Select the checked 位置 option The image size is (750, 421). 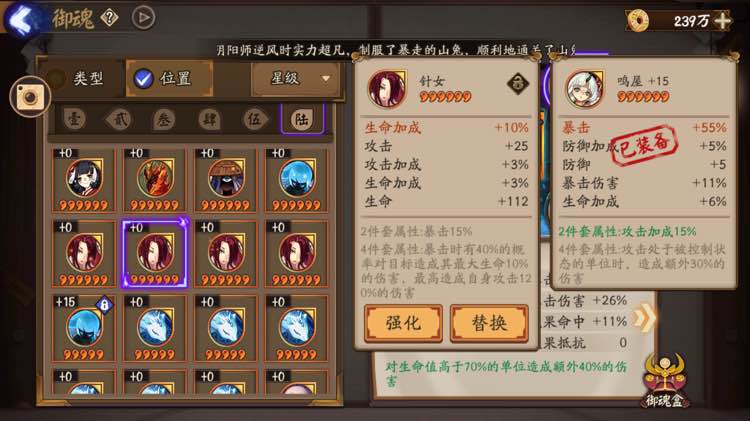169,78
